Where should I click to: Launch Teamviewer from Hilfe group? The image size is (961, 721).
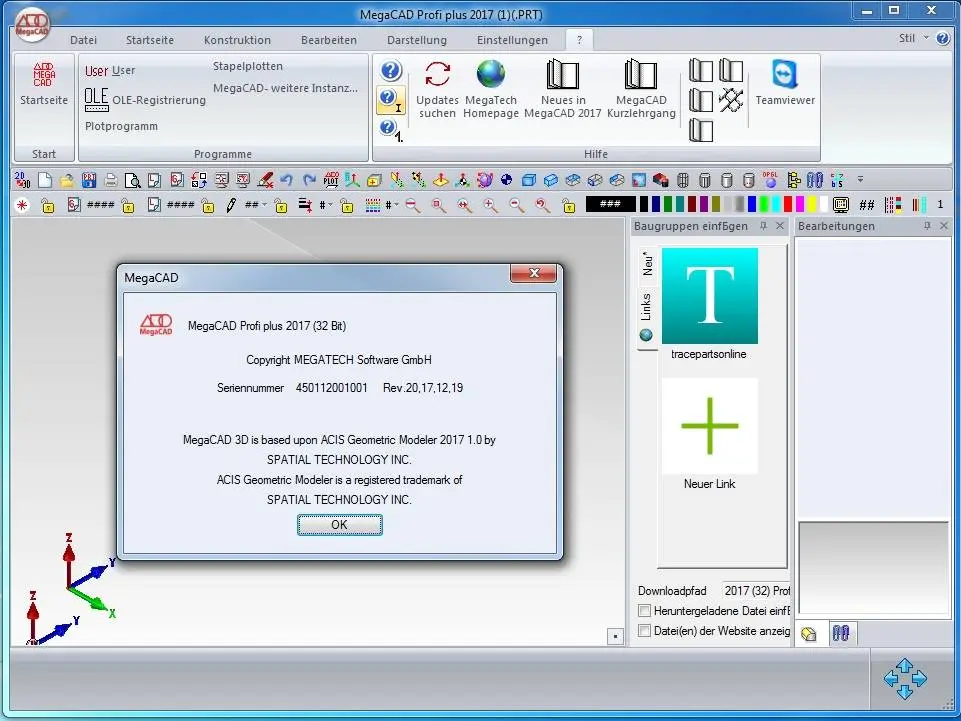tap(784, 83)
